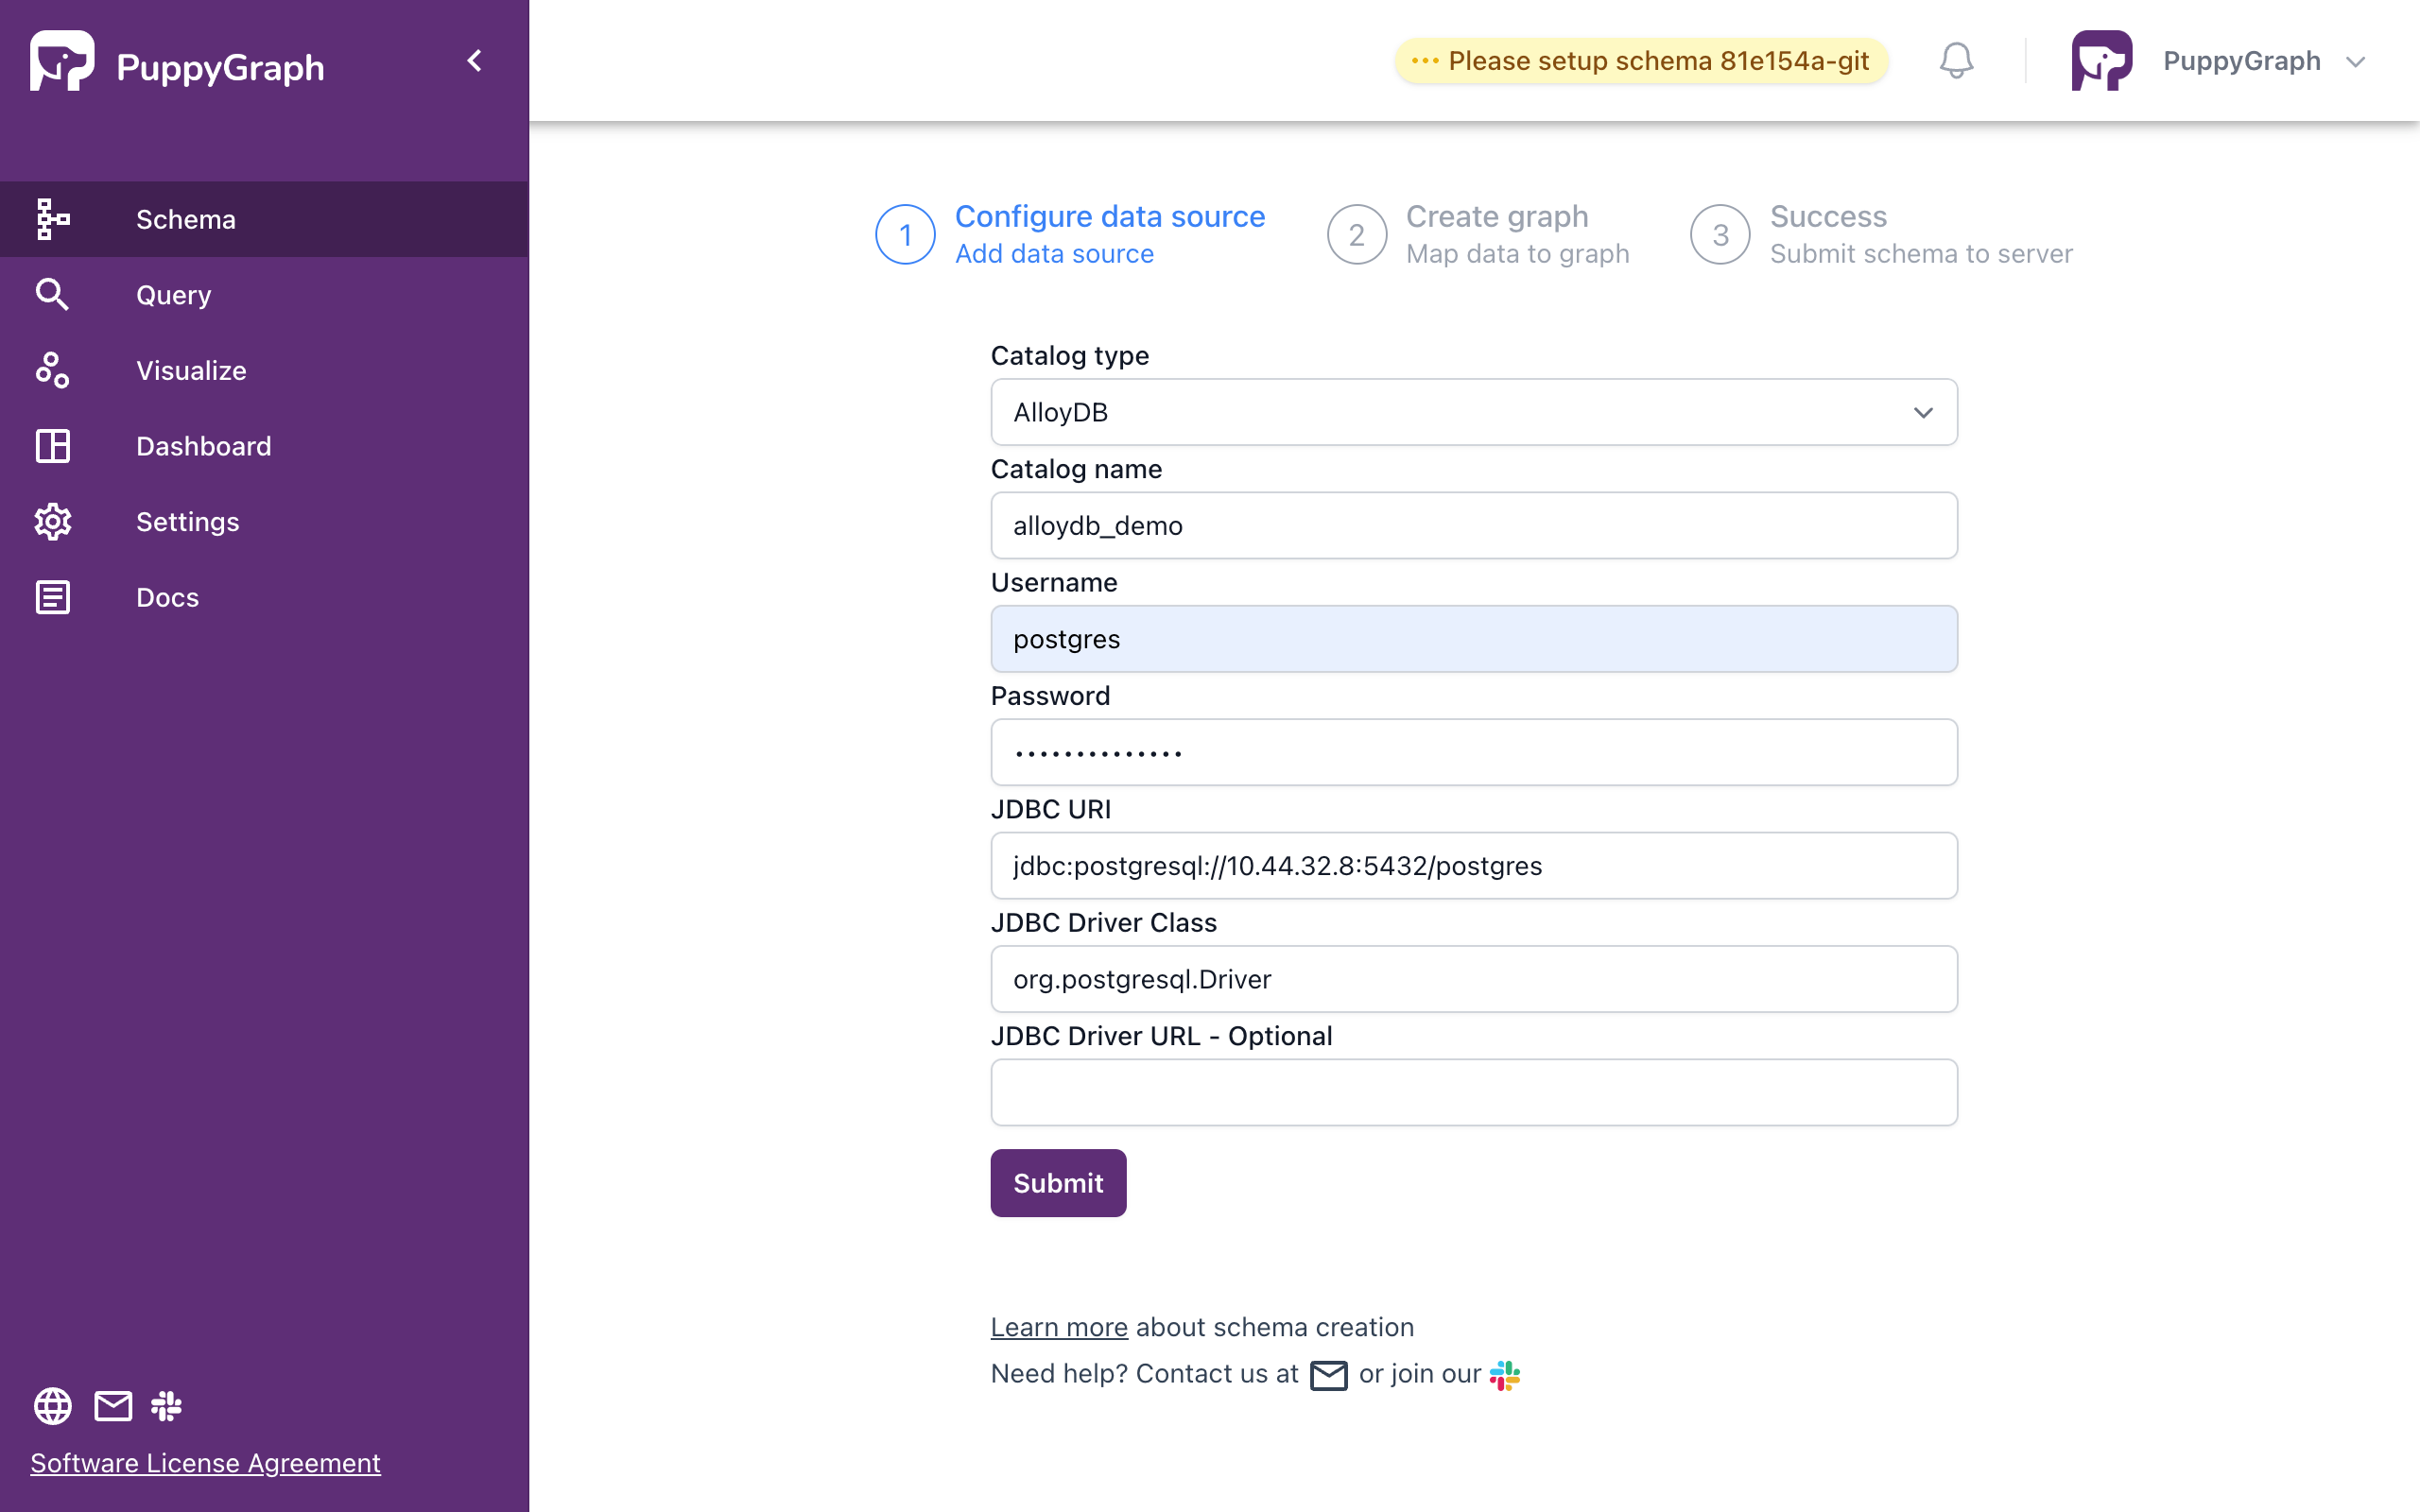Open website via sidebar globe icon
2420x1512 pixels.
click(x=53, y=1406)
